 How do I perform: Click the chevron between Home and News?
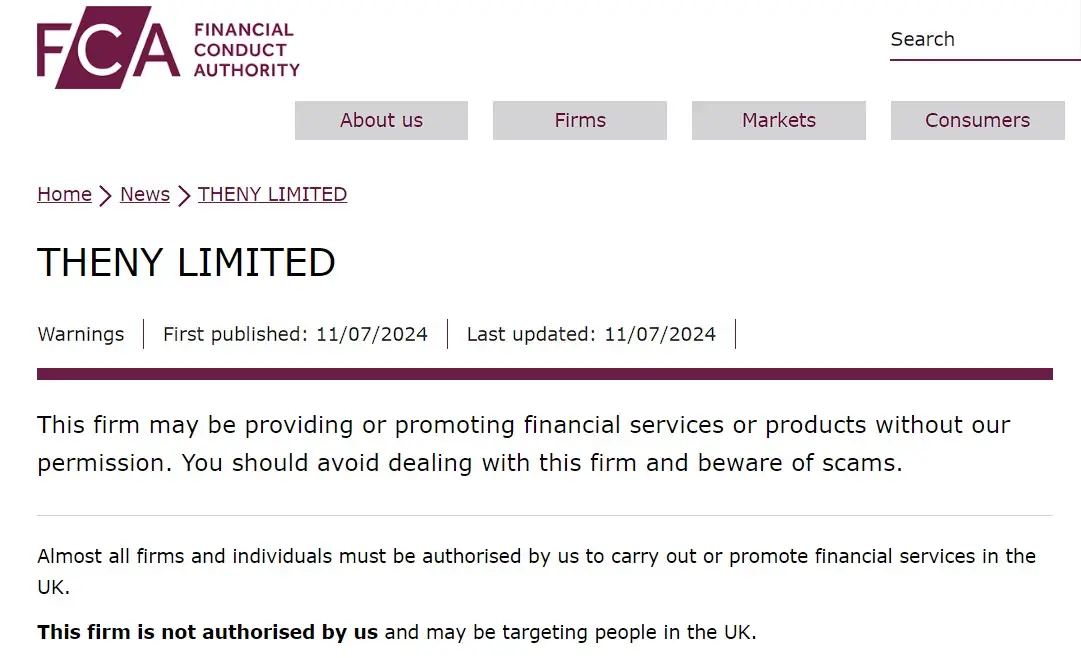click(x=106, y=196)
